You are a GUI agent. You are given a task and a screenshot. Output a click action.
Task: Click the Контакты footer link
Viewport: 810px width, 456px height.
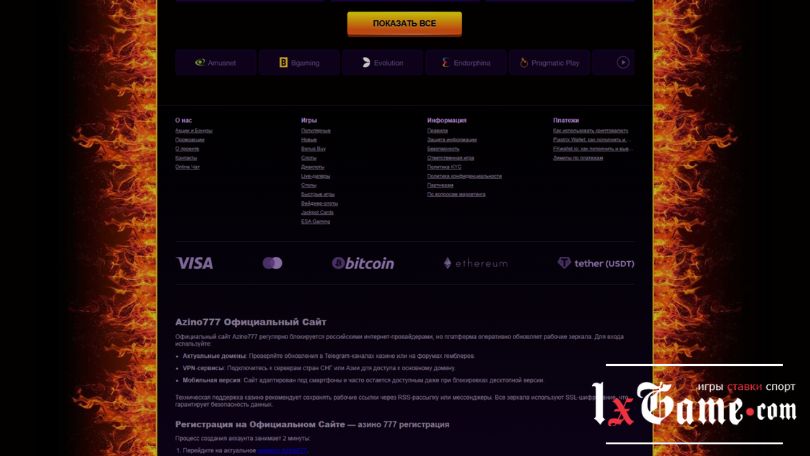click(x=186, y=158)
